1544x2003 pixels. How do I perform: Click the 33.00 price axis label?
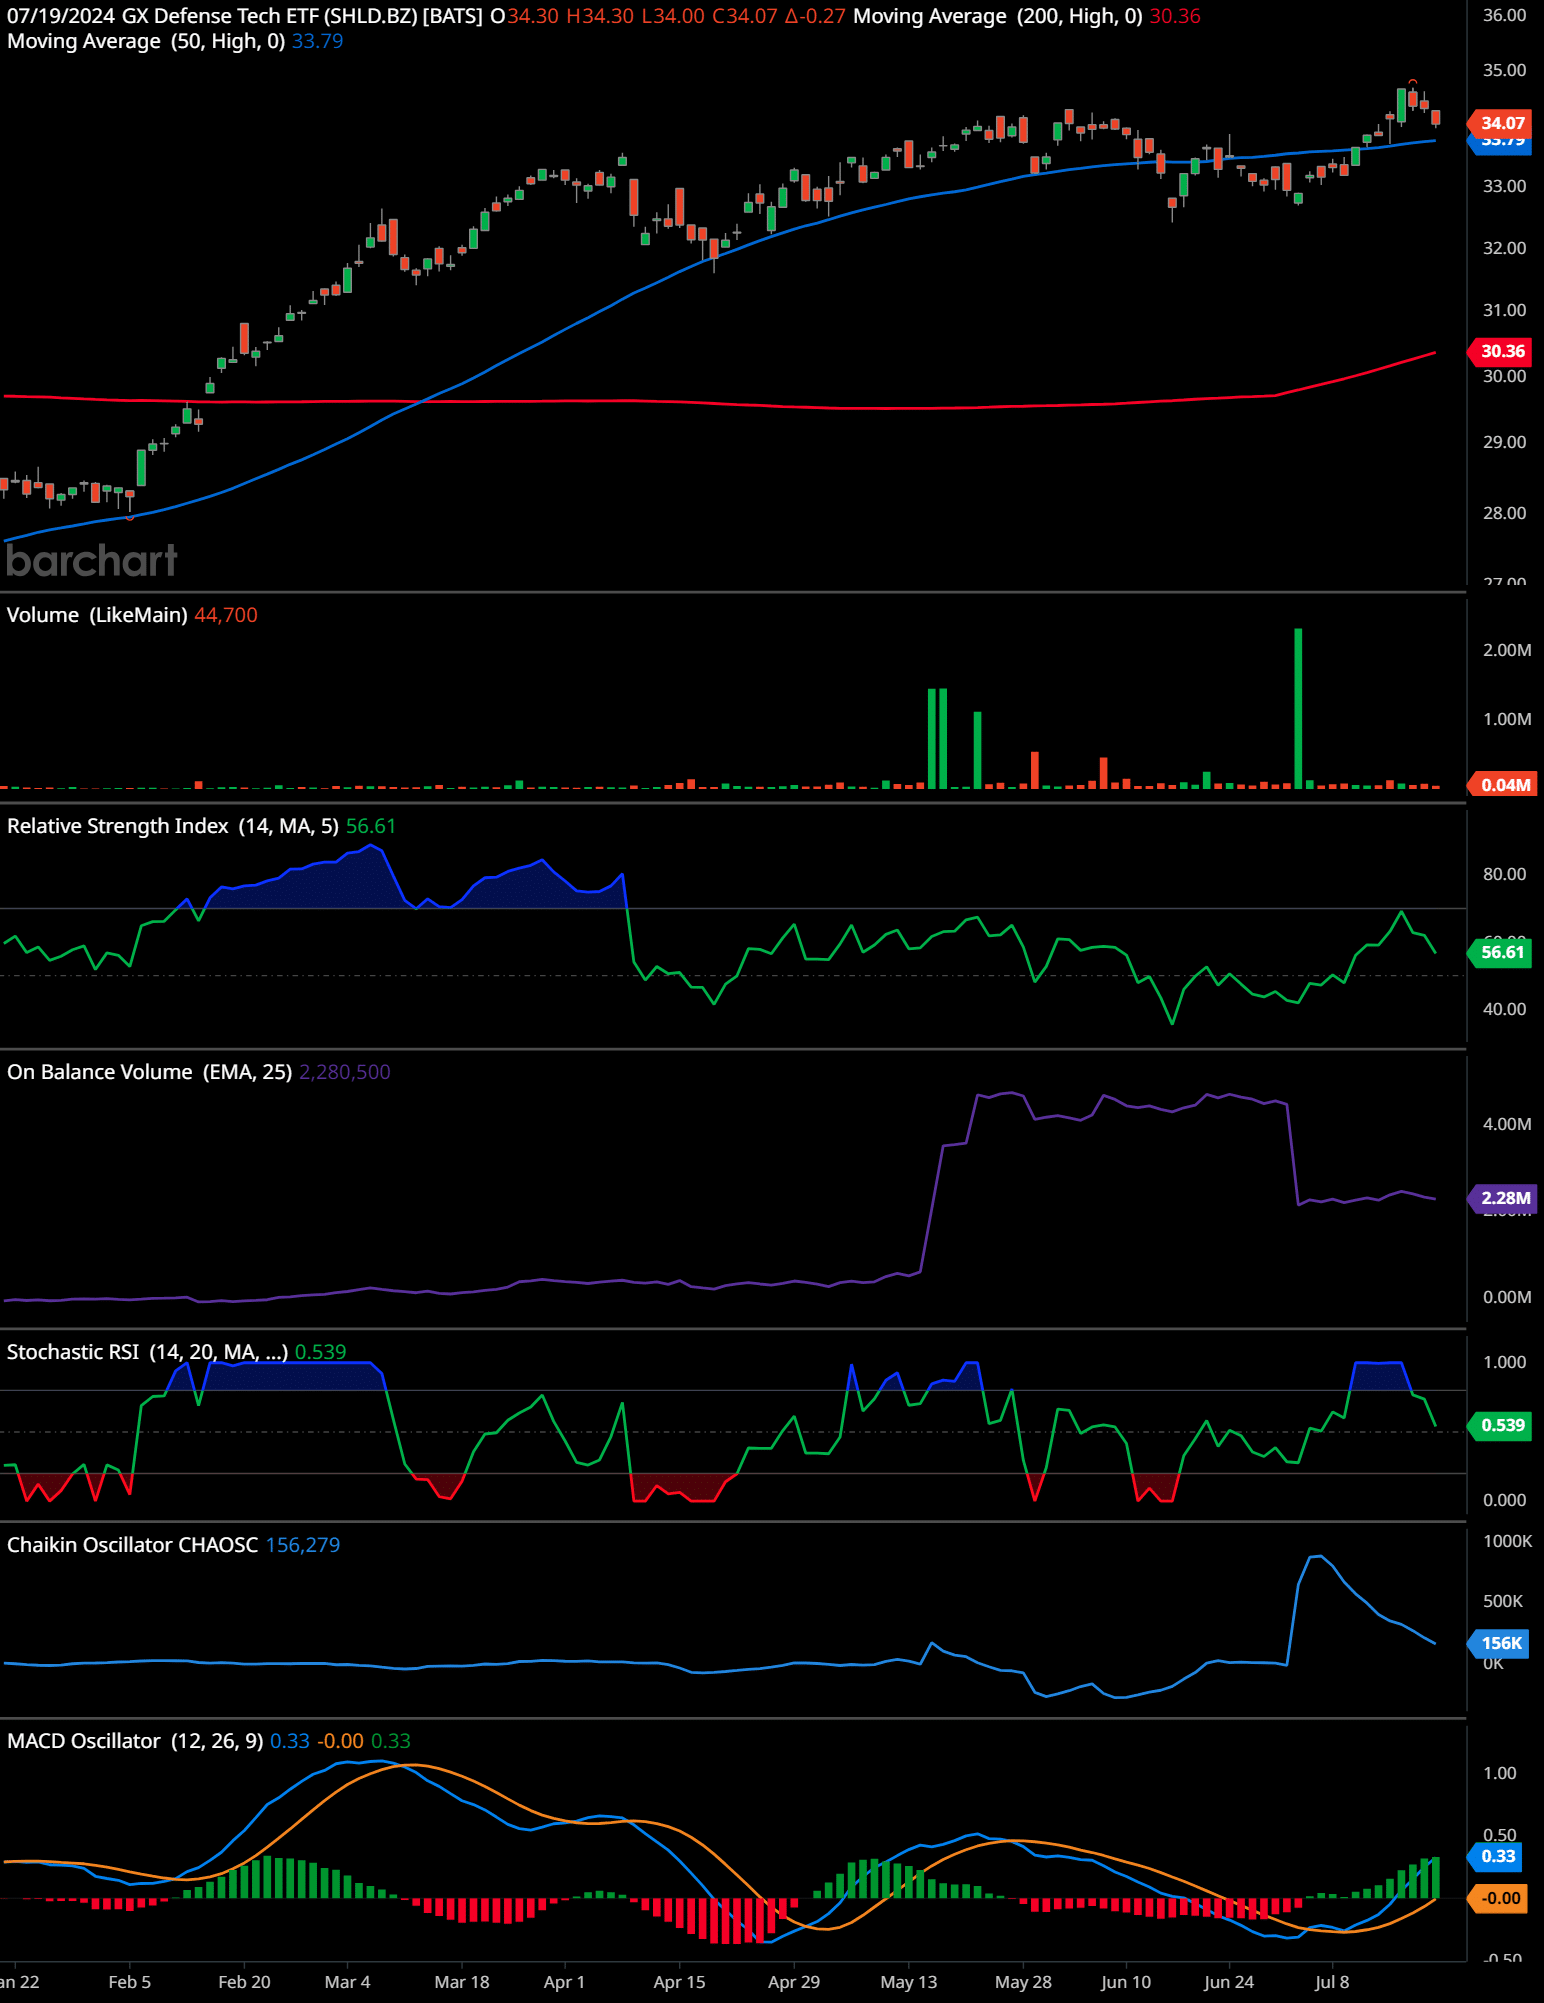point(1504,186)
